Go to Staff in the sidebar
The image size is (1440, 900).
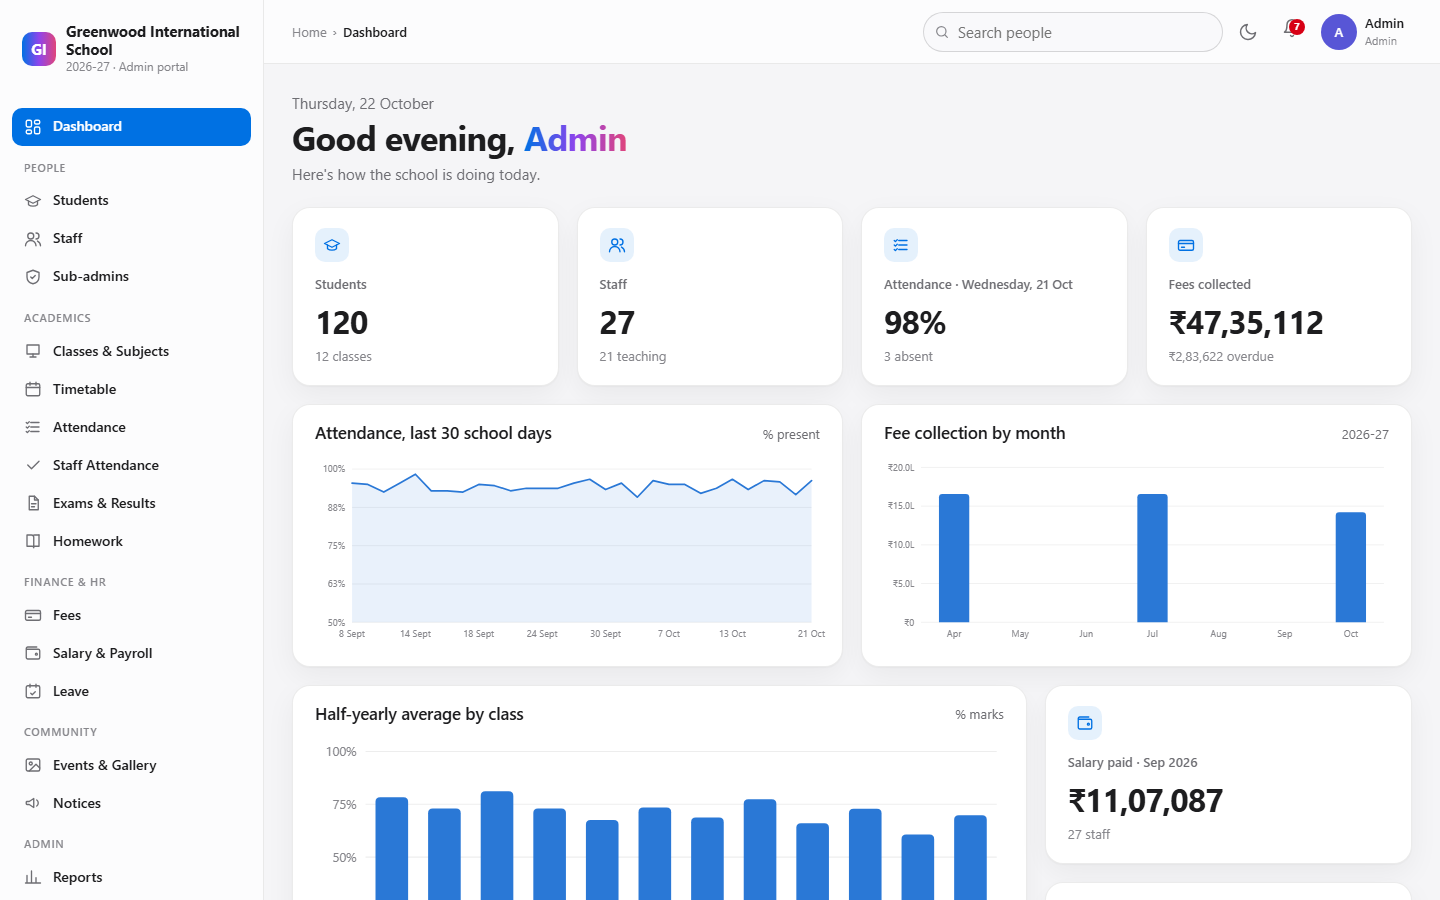tap(131, 239)
